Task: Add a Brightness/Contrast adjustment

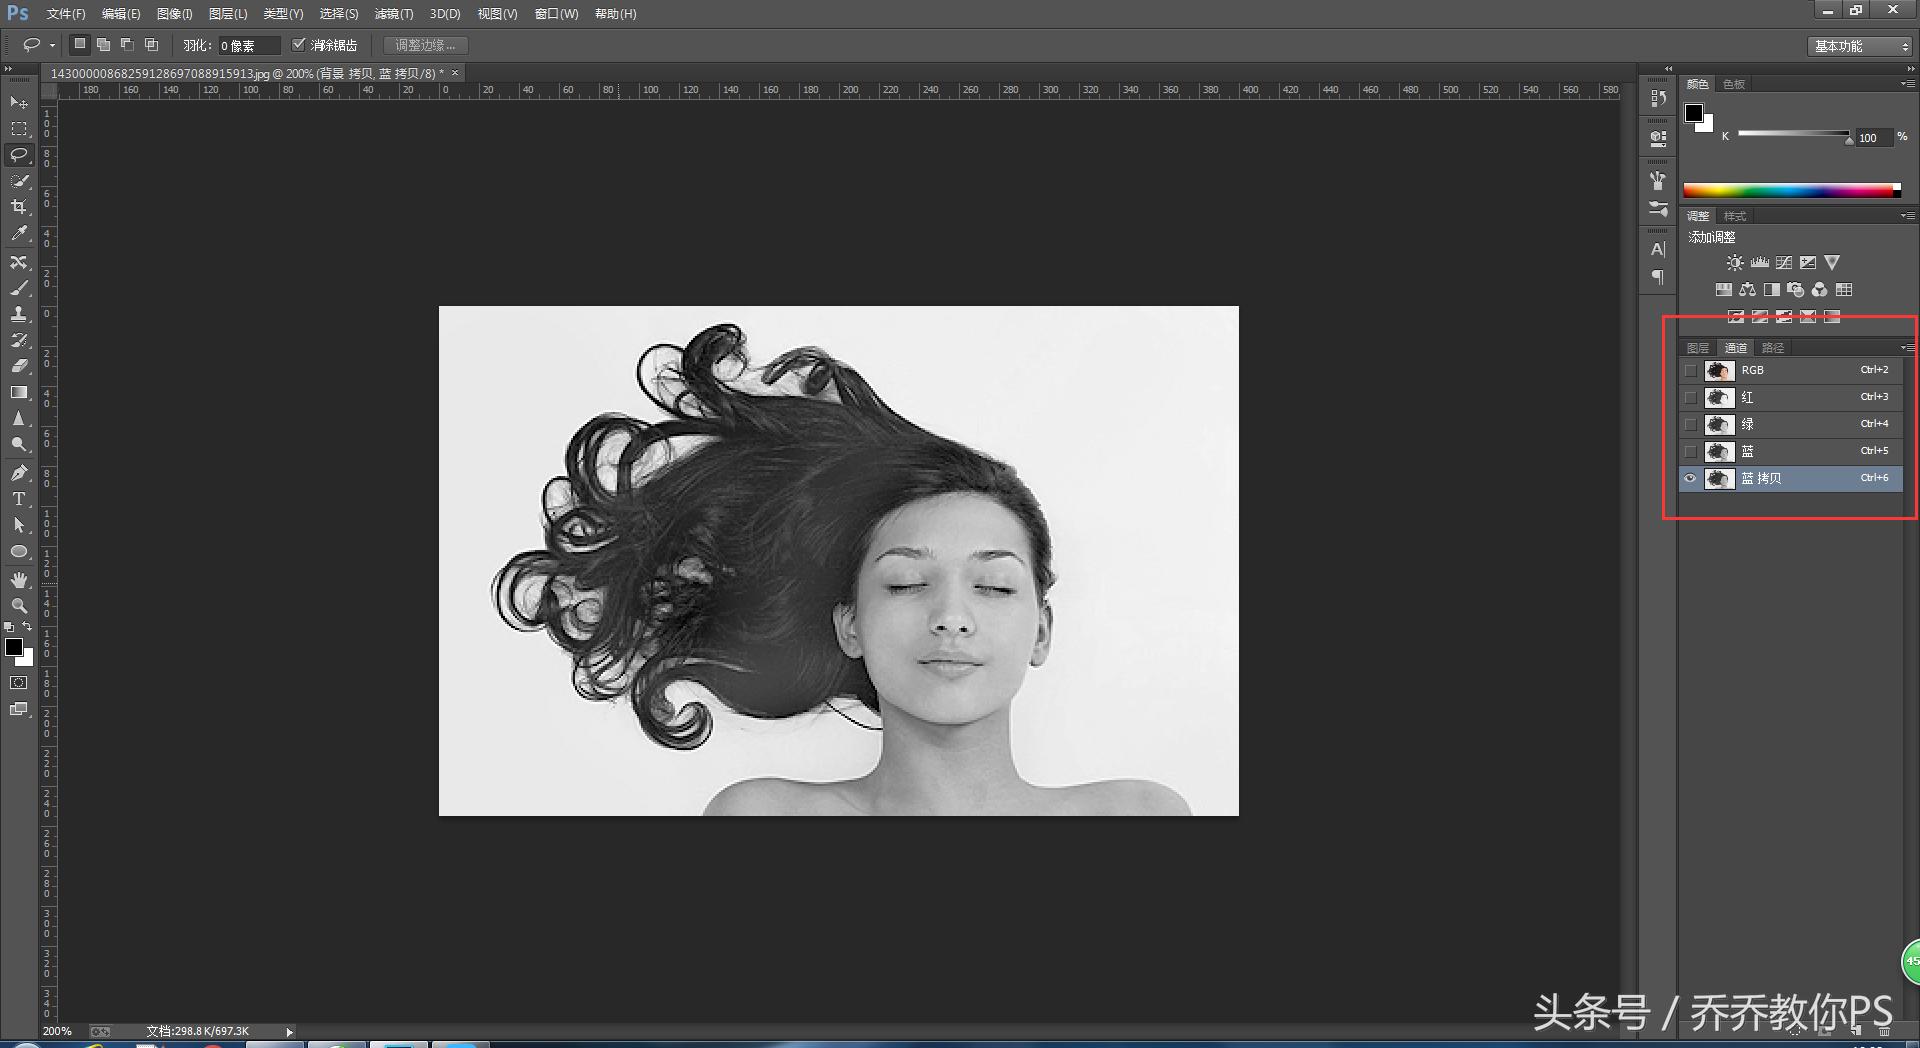Action: pos(1735,263)
